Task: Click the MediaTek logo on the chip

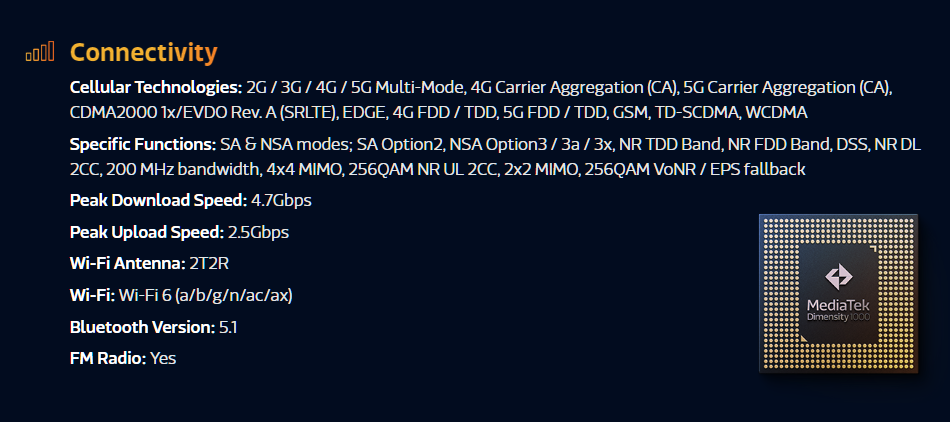Action: (x=837, y=277)
